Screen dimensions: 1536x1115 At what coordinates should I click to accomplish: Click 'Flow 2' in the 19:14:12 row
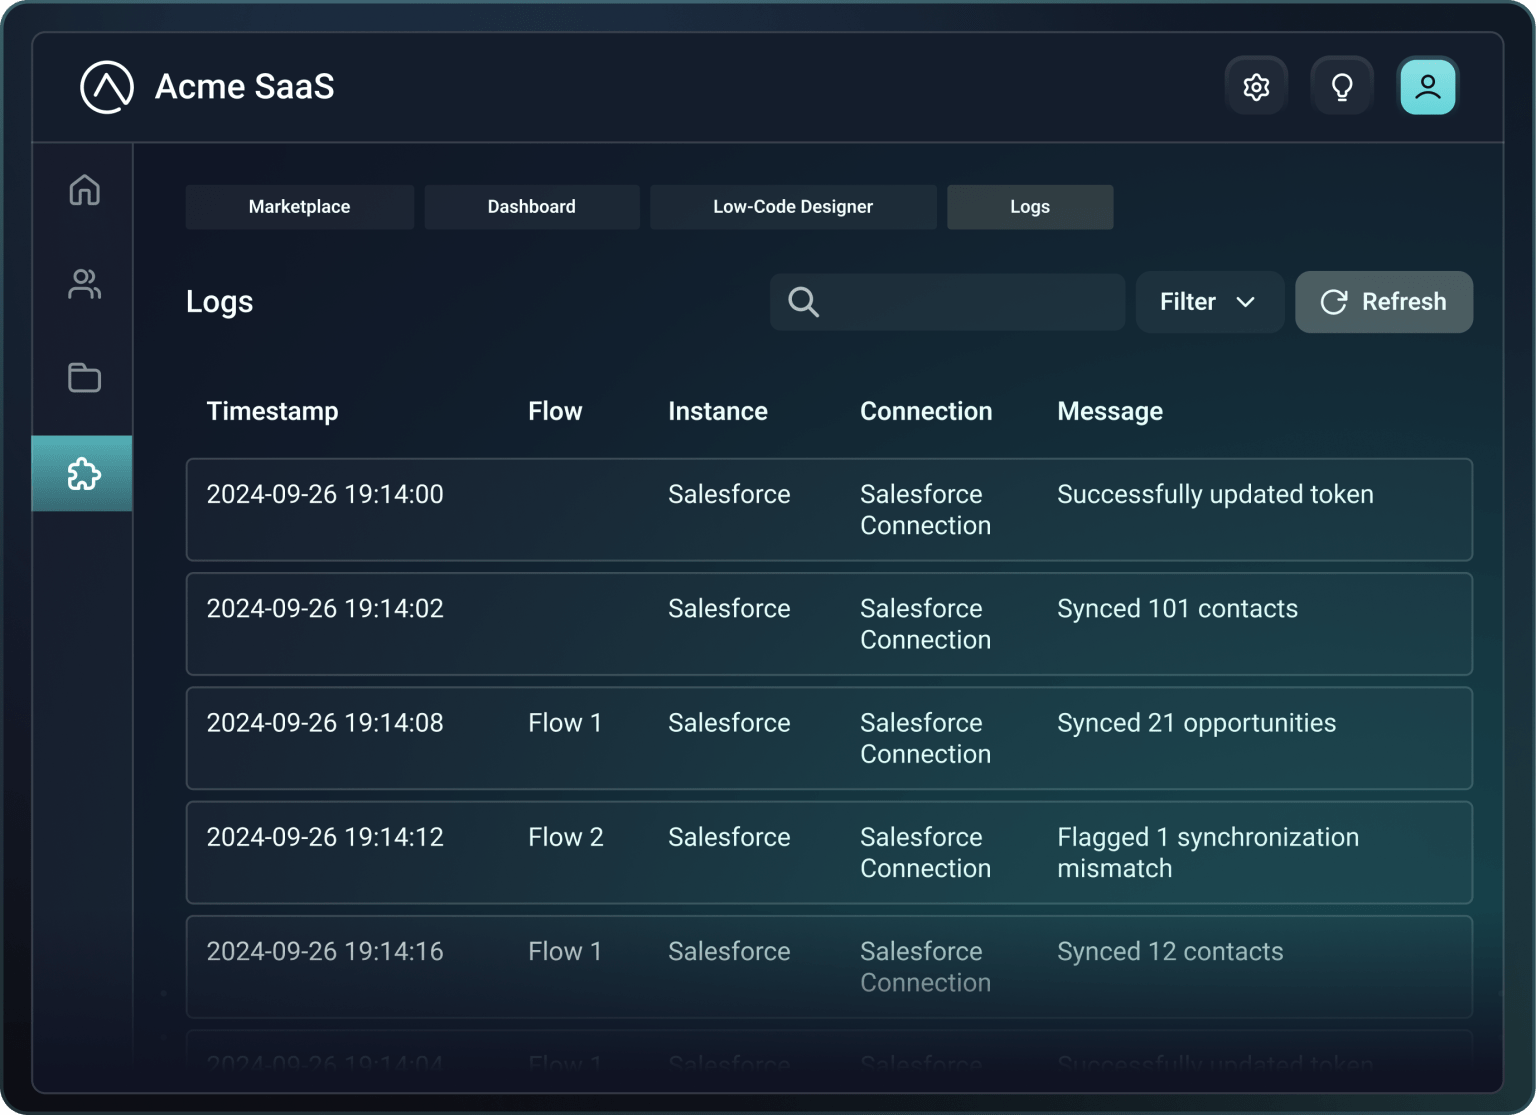[566, 837]
